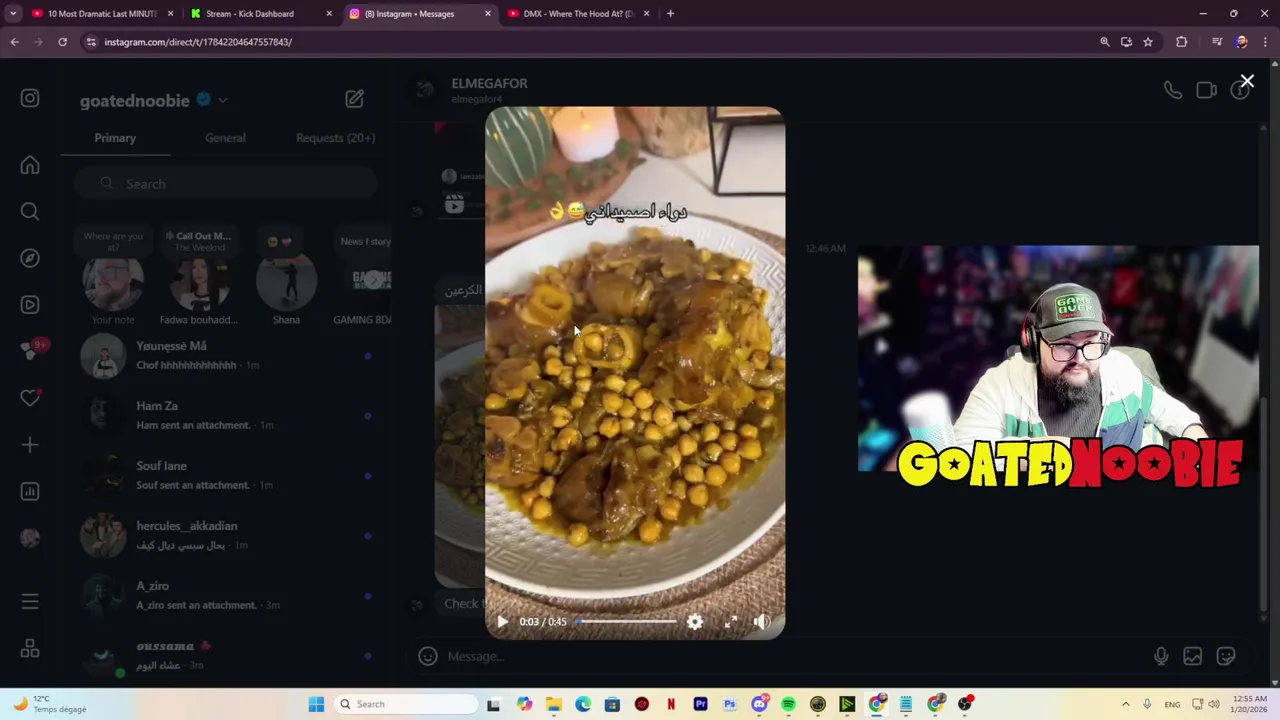The height and width of the screenshot is (720, 1280).
Task: Open the Reels icon in the sidebar
Action: [x=30, y=305]
